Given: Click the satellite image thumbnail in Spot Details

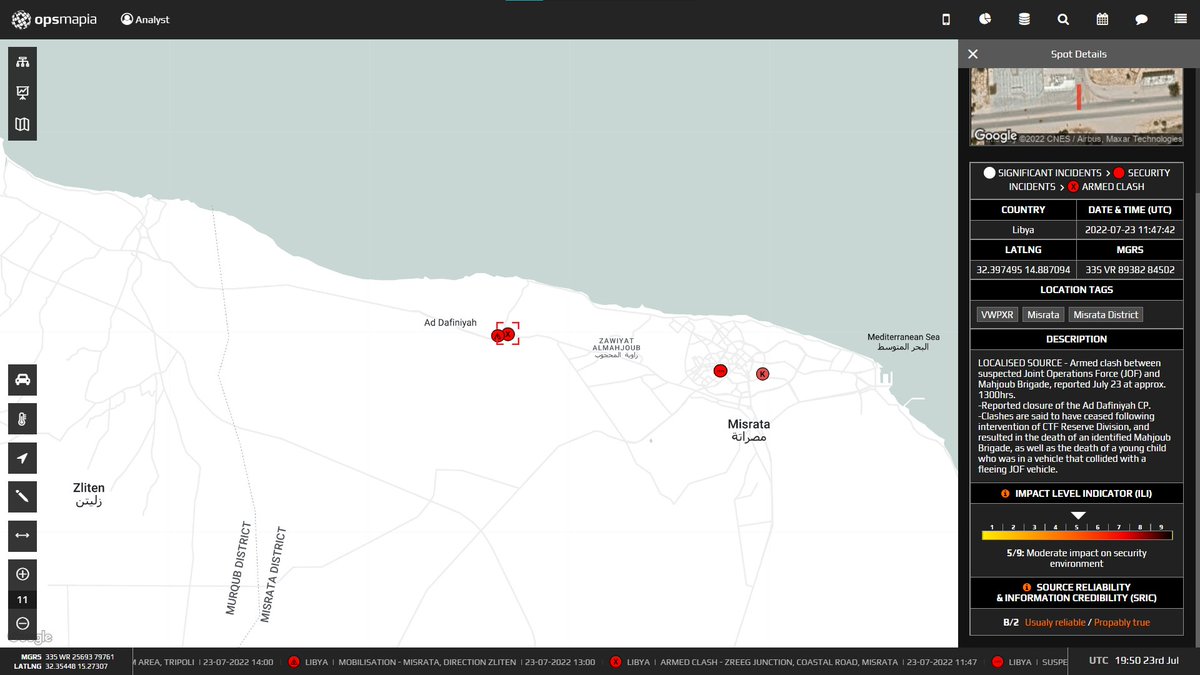Looking at the screenshot, I should point(1076,107).
